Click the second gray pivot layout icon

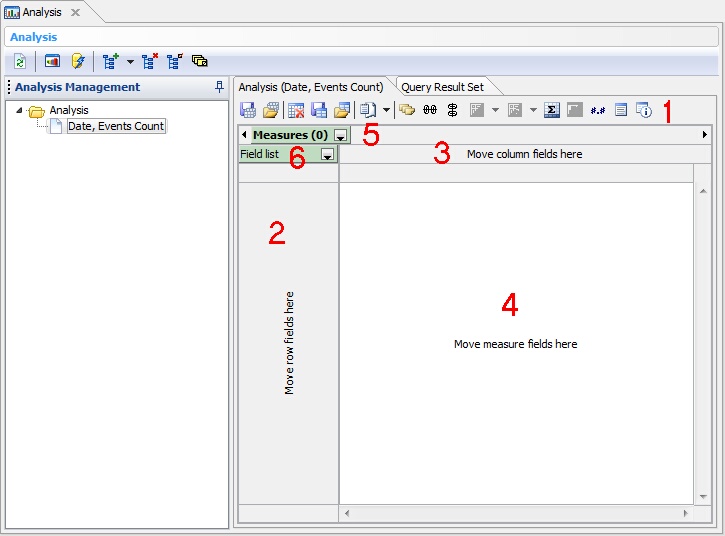[x=515, y=110]
